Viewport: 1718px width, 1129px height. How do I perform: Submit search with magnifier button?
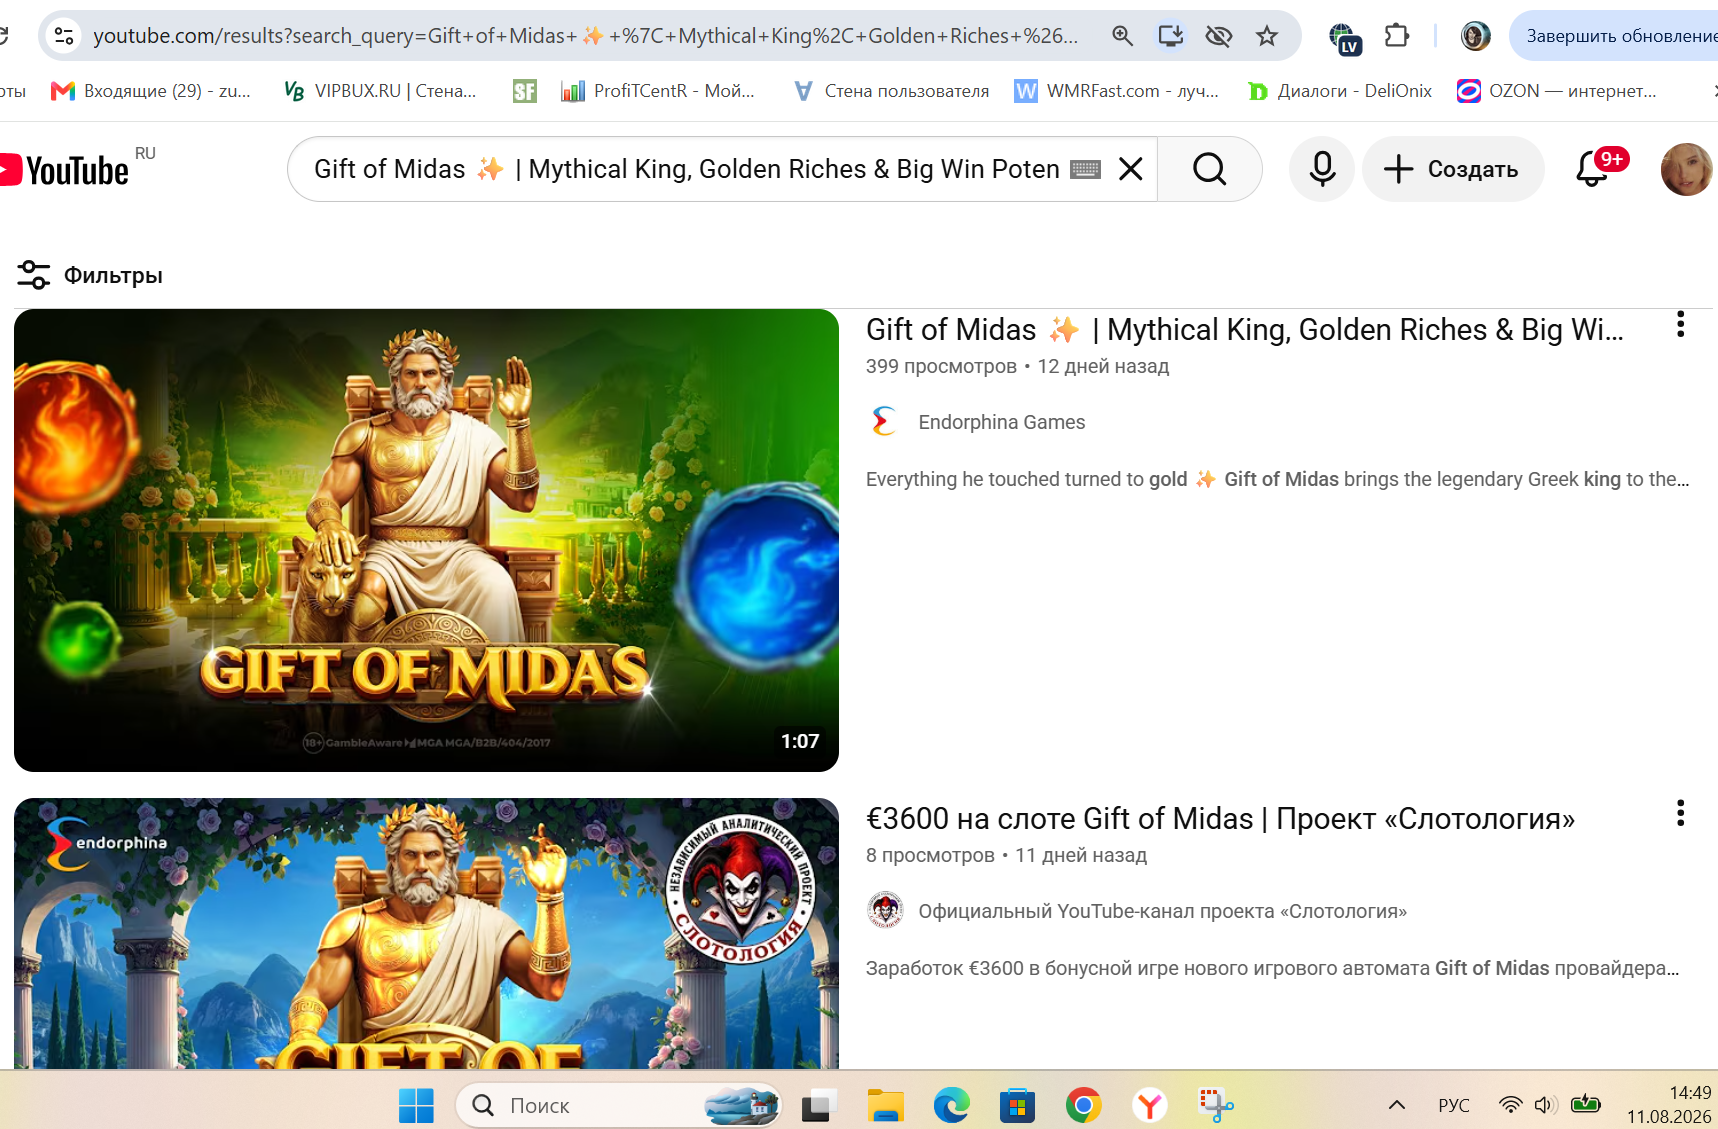[x=1210, y=169]
